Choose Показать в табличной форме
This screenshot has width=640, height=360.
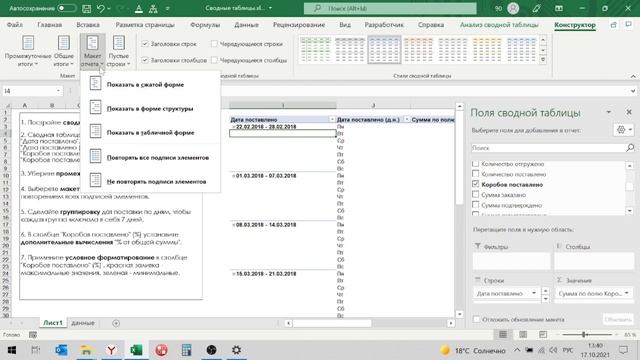click(150, 132)
